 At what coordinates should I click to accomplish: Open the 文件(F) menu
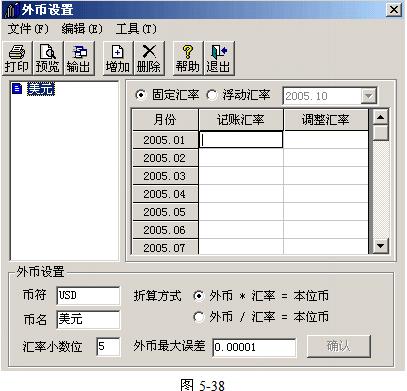point(28,29)
